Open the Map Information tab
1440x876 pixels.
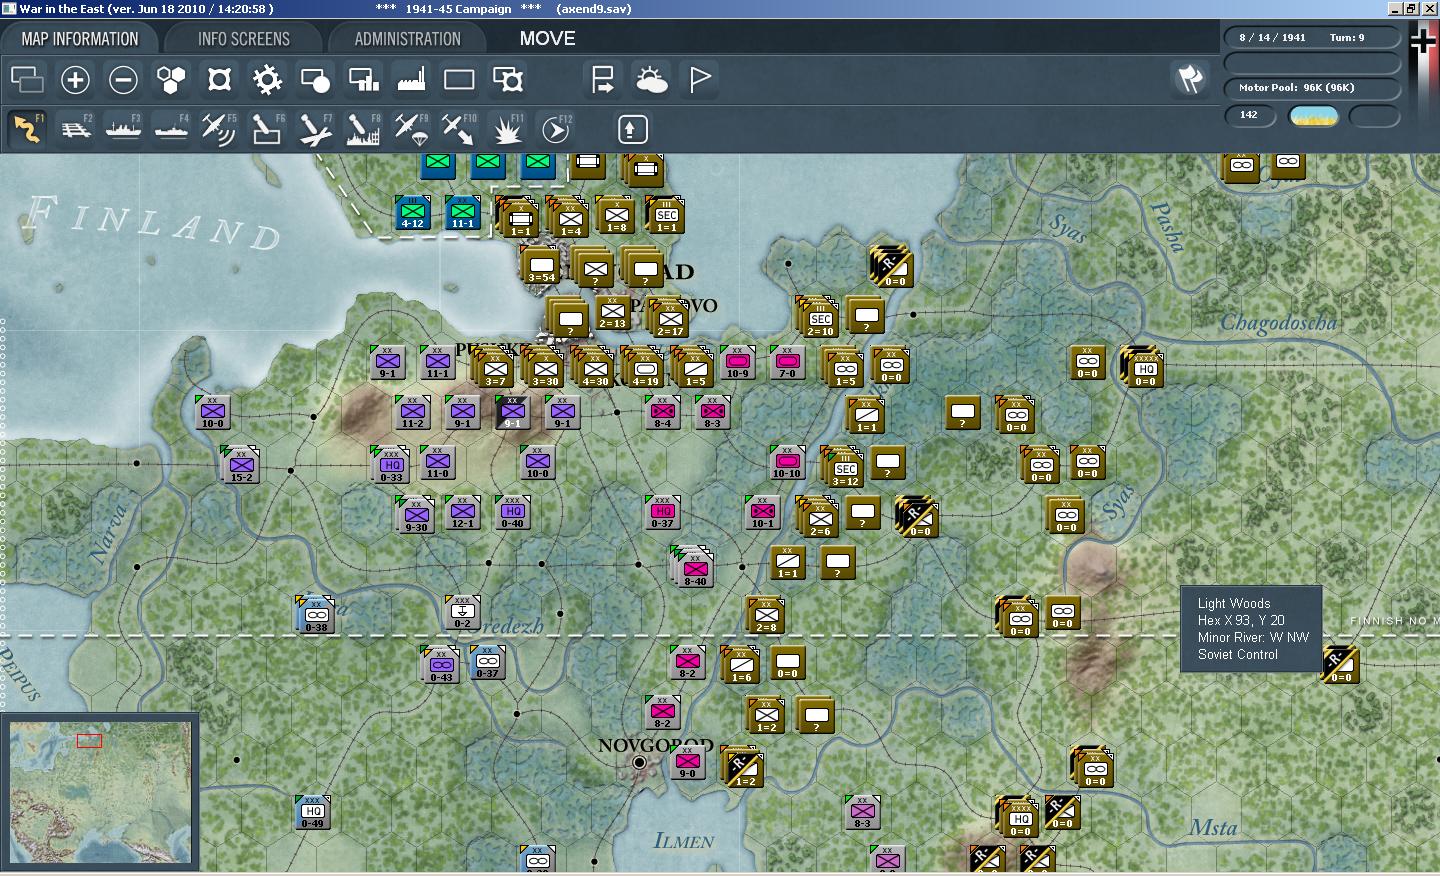80,39
